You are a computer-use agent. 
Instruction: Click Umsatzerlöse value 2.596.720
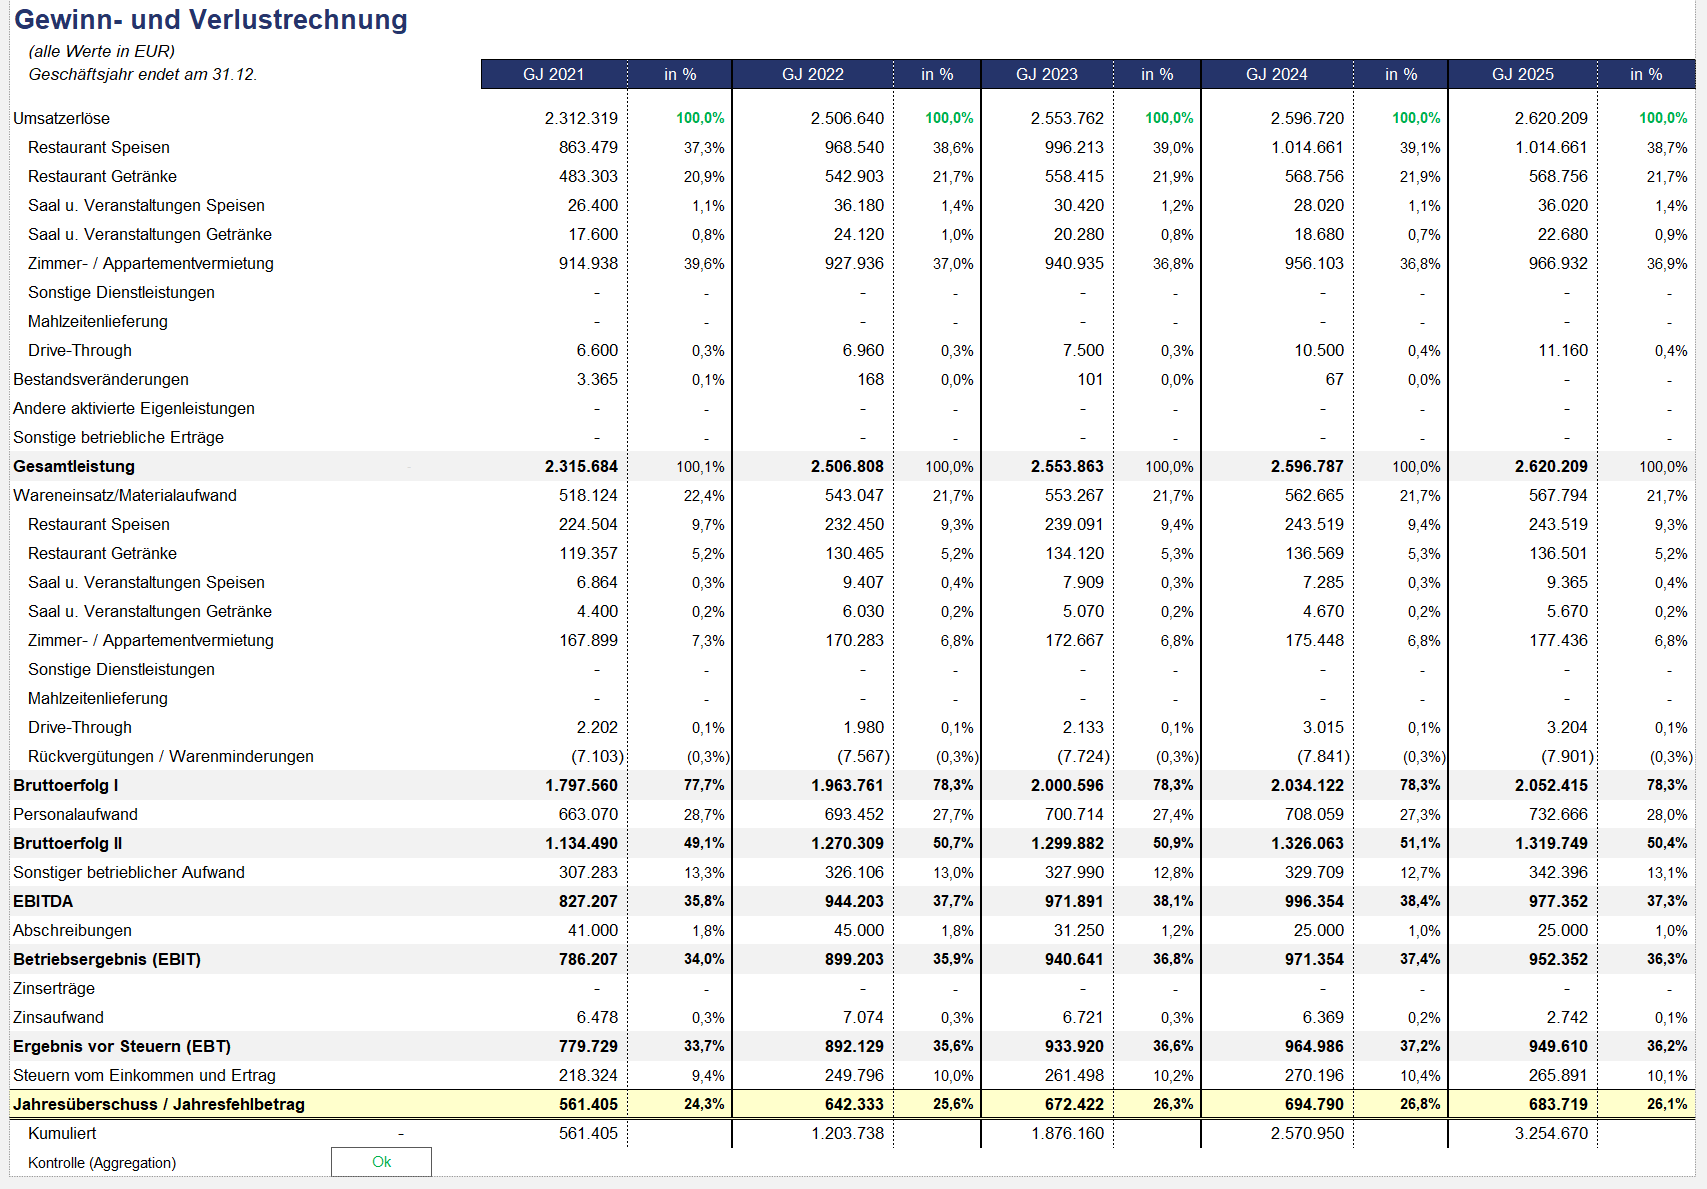tap(1307, 118)
